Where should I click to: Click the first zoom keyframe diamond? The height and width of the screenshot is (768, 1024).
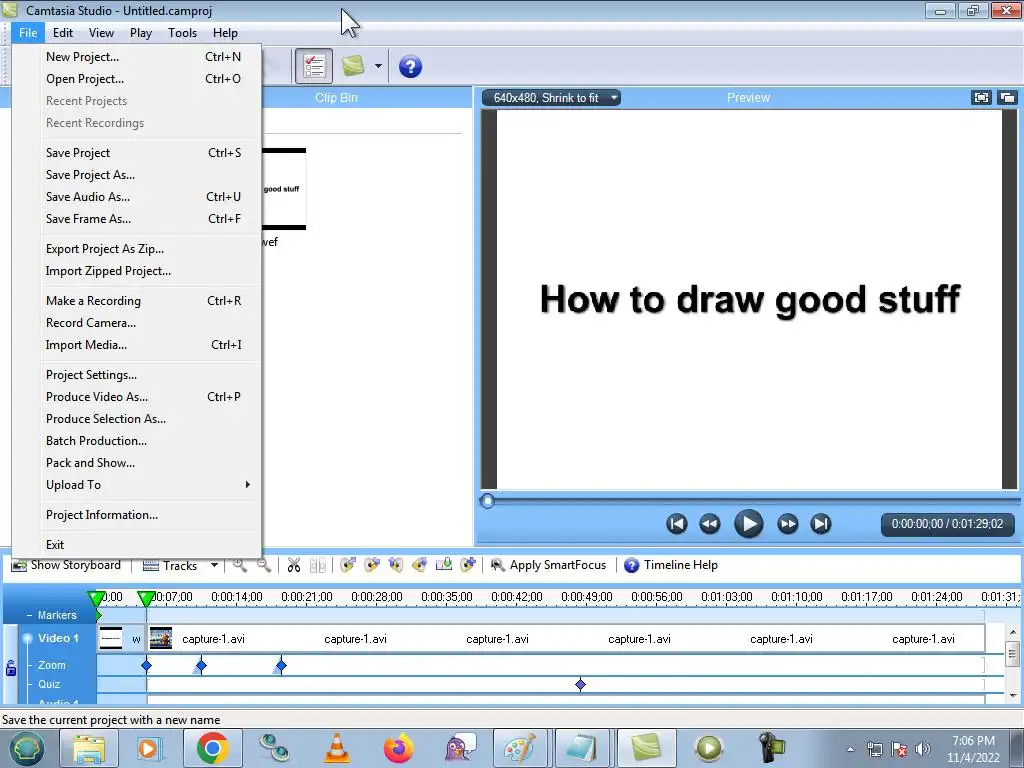tap(146, 665)
